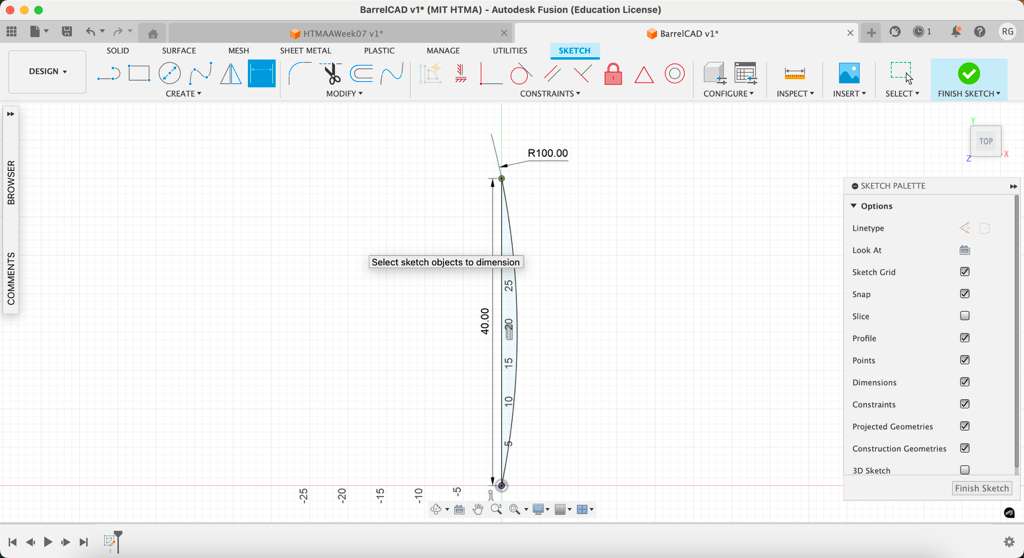Collapse the Options section in Sketch Palette
The image size is (1024, 558).
(x=854, y=206)
